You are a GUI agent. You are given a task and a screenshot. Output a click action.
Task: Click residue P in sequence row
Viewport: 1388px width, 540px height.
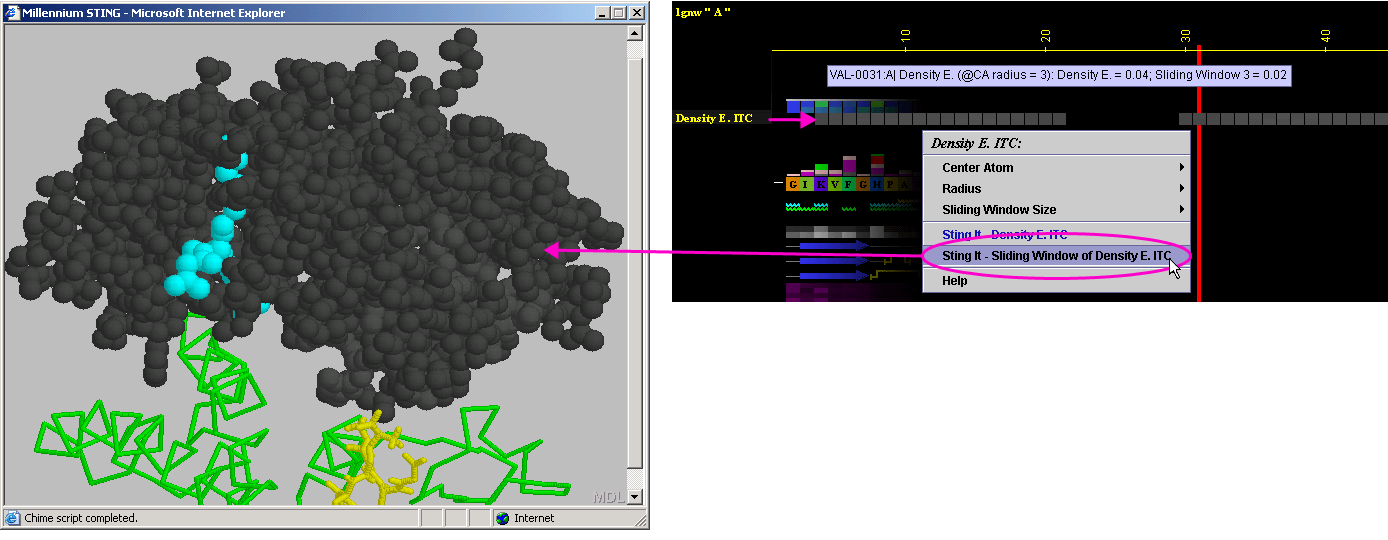point(891,184)
